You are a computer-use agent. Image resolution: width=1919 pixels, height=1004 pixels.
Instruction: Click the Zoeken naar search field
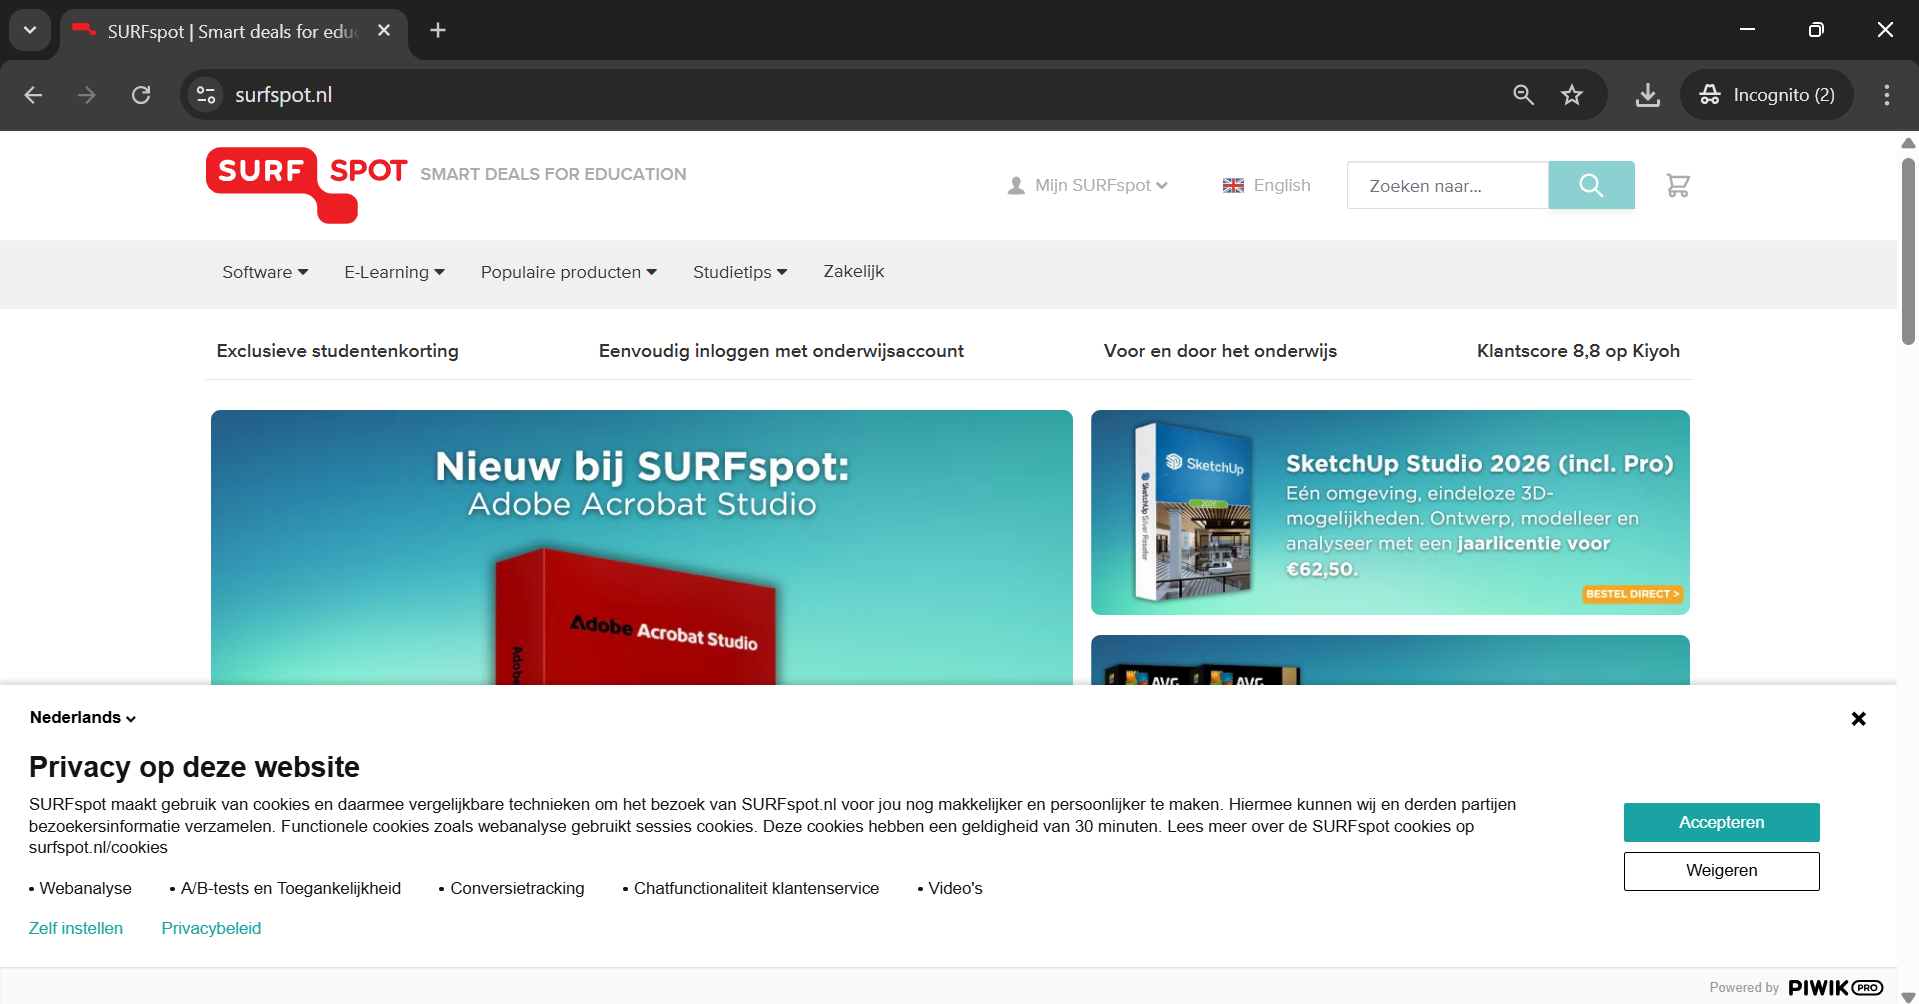click(x=1447, y=185)
